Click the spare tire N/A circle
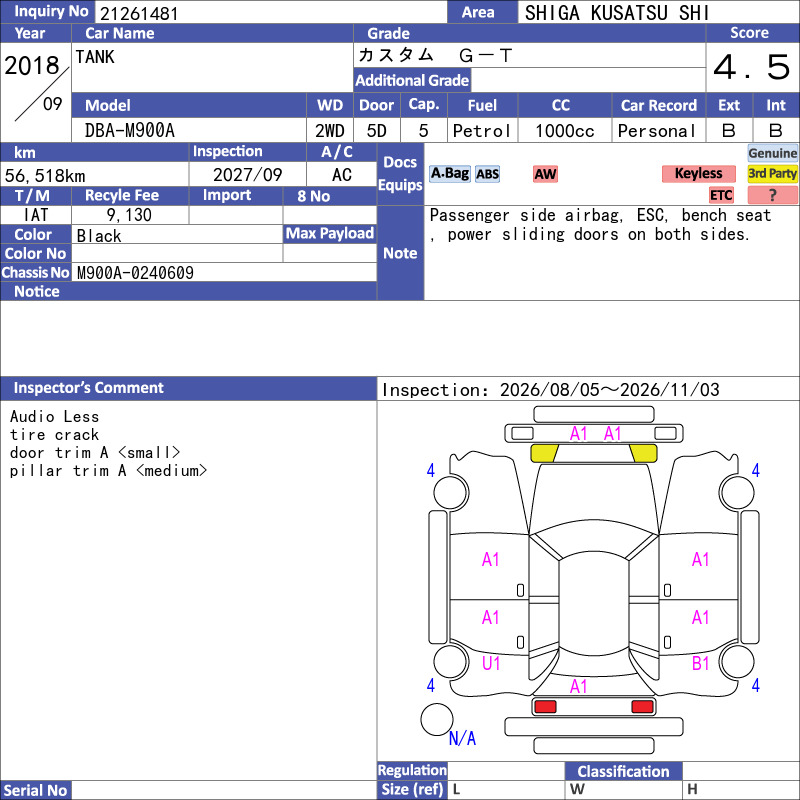Viewport: 800px width, 800px height. pyautogui.click(x=437, y=719)
